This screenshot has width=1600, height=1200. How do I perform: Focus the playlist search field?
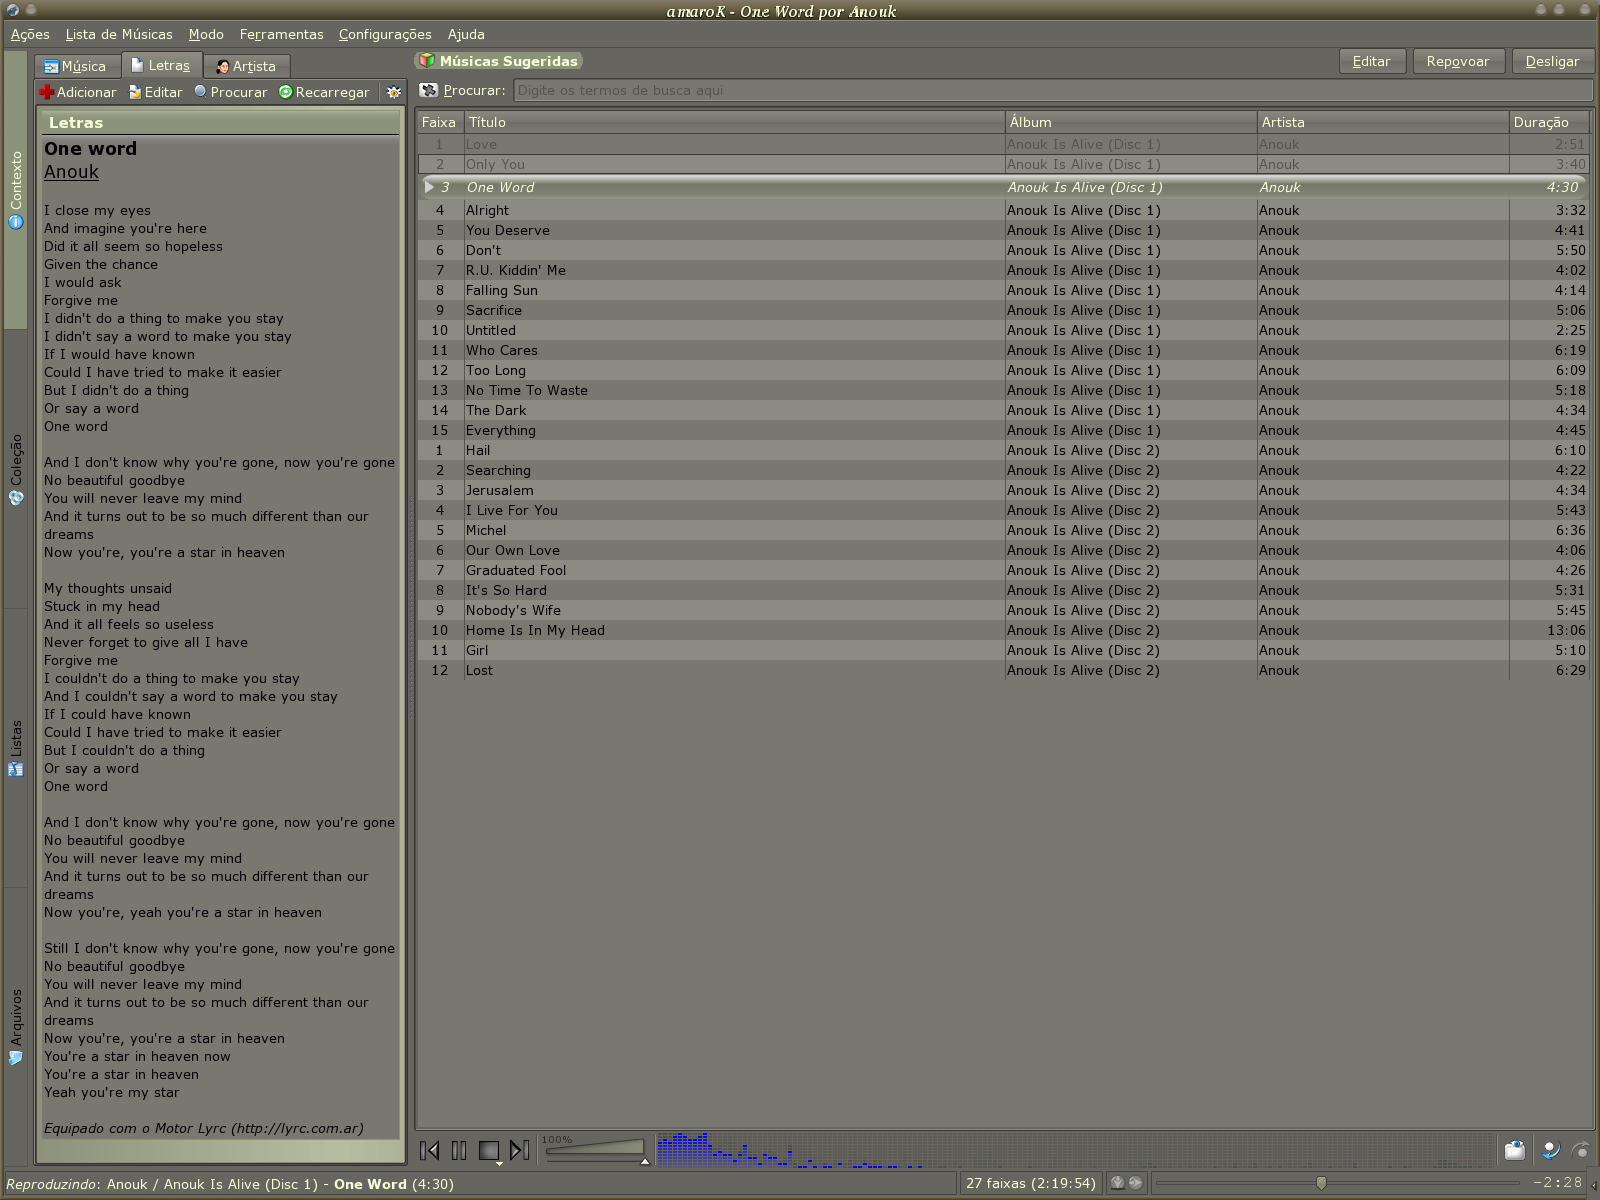1052,90
